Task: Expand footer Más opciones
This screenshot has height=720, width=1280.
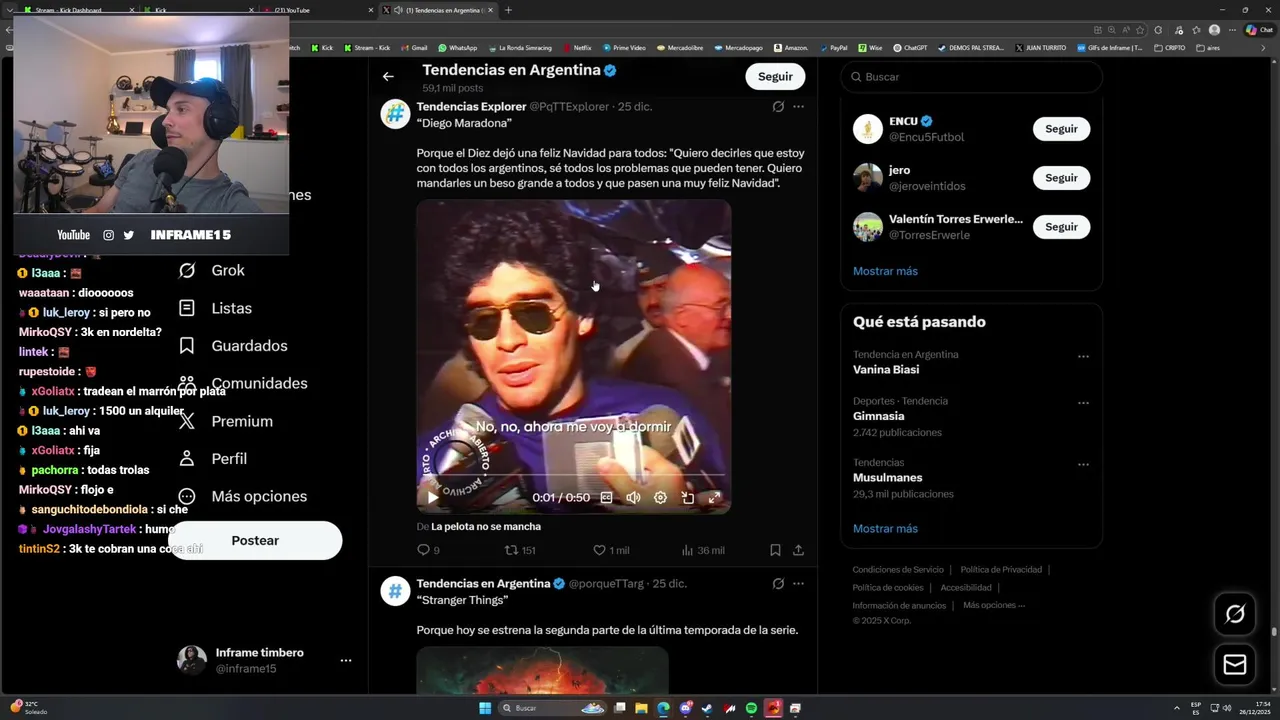Action: 994,605
